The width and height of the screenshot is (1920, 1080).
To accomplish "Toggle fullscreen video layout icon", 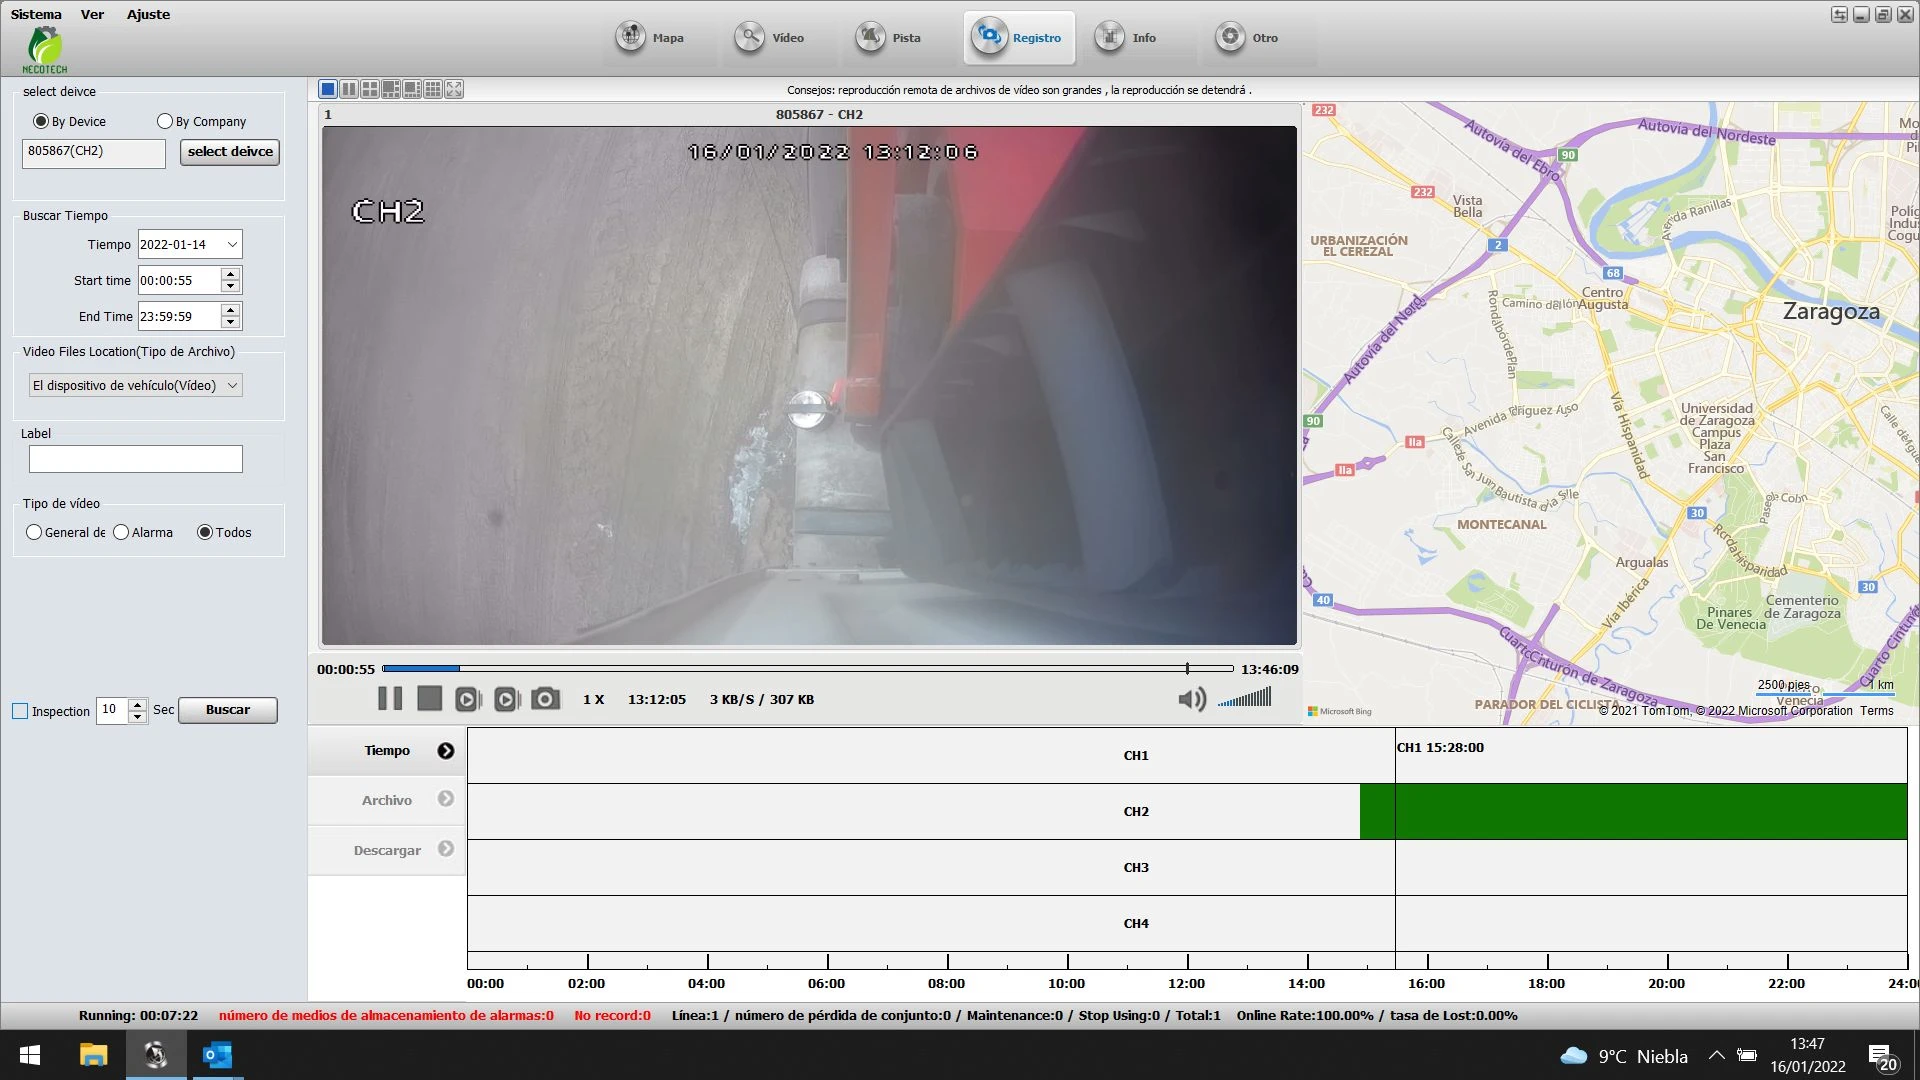I will click(x=454, y=89).
